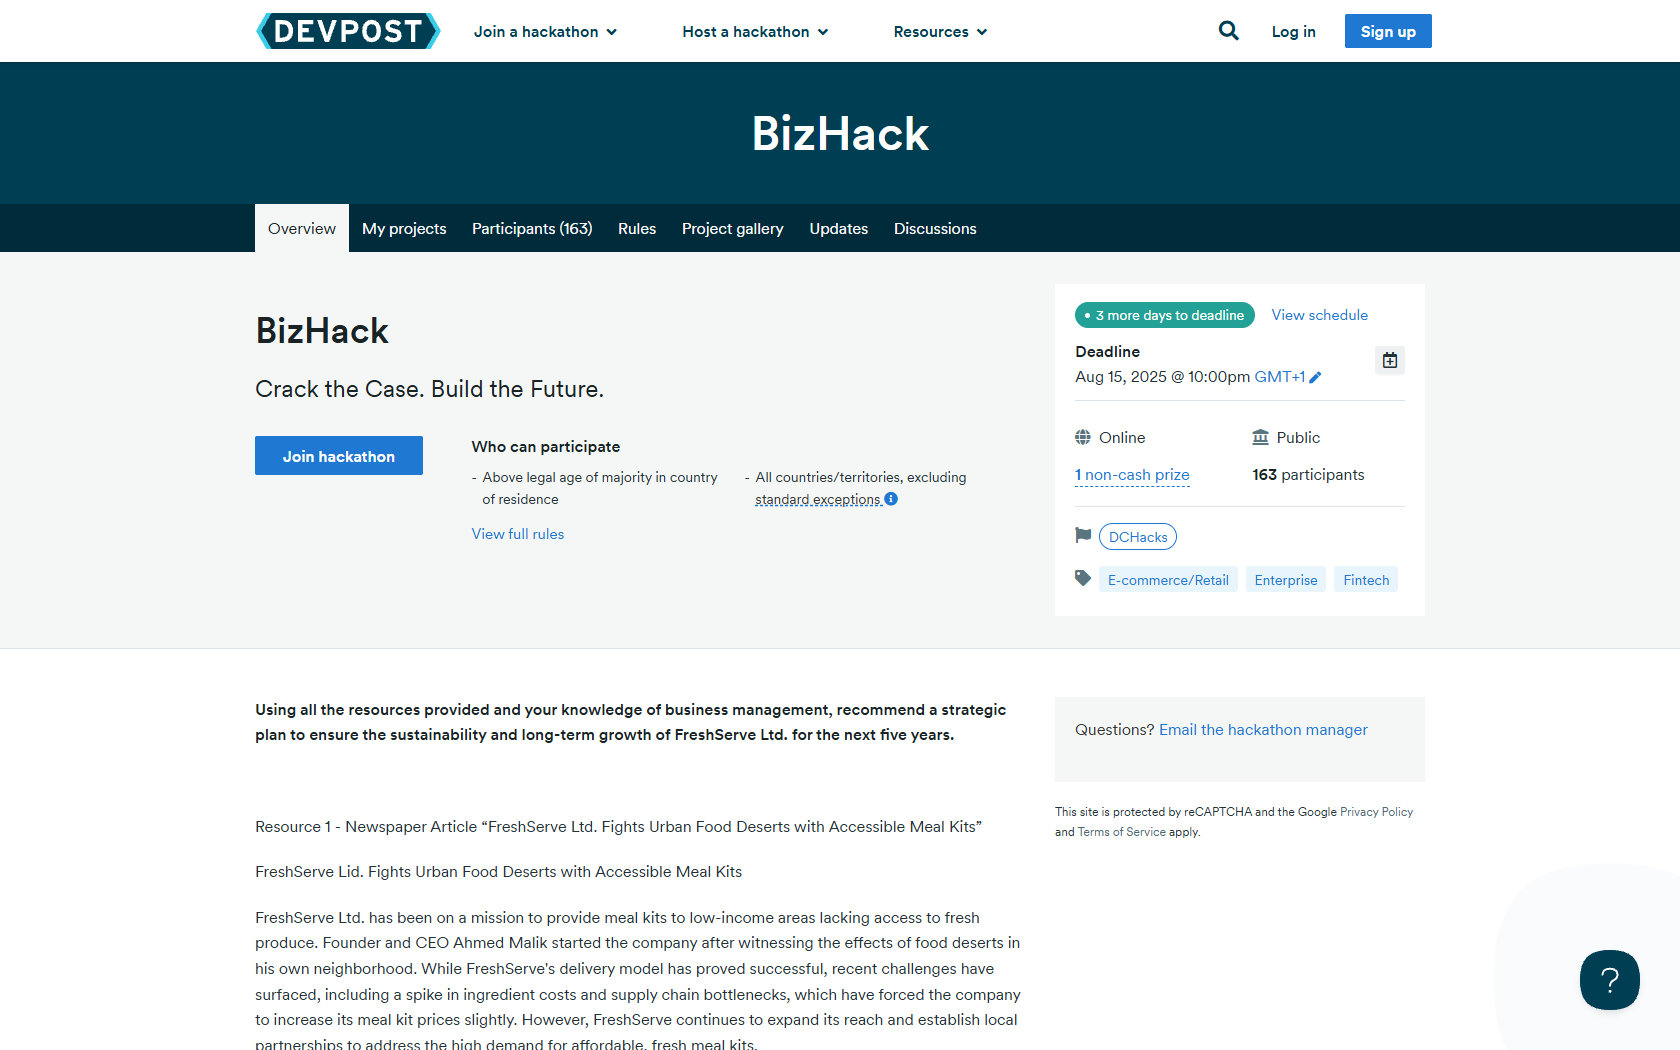Click the Devpost logo
This screenshot has height=1050, width=1680.
(348, 31)
